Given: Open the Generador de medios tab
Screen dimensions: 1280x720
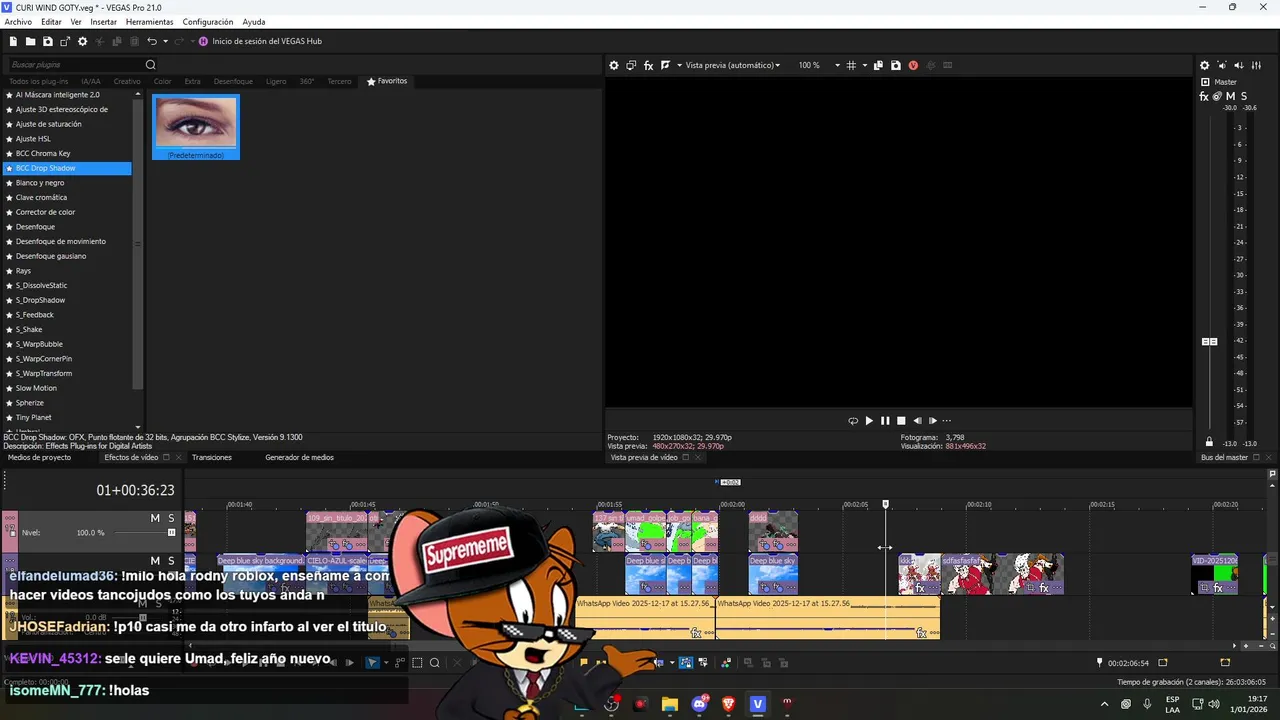Looking at the screenshot, I should click(x=299, y=457).
